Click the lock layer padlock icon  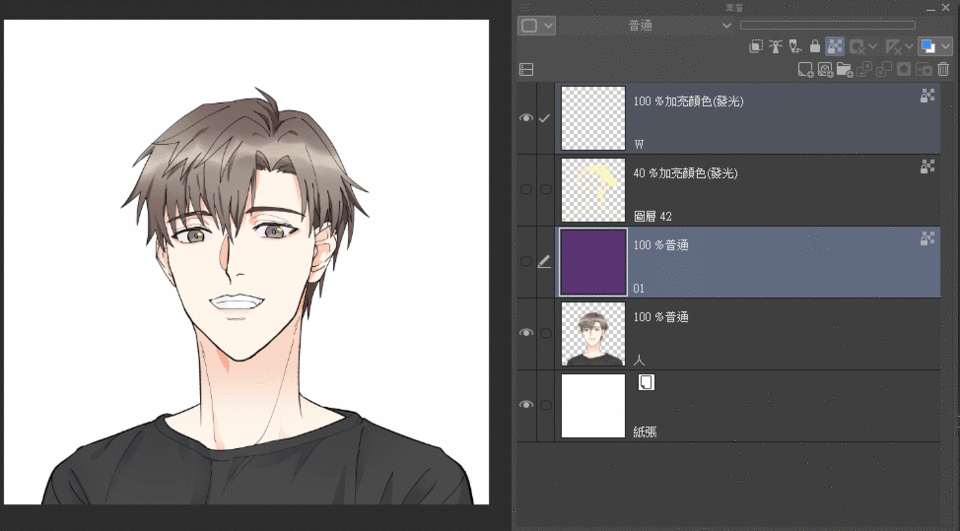click(815, 46)
